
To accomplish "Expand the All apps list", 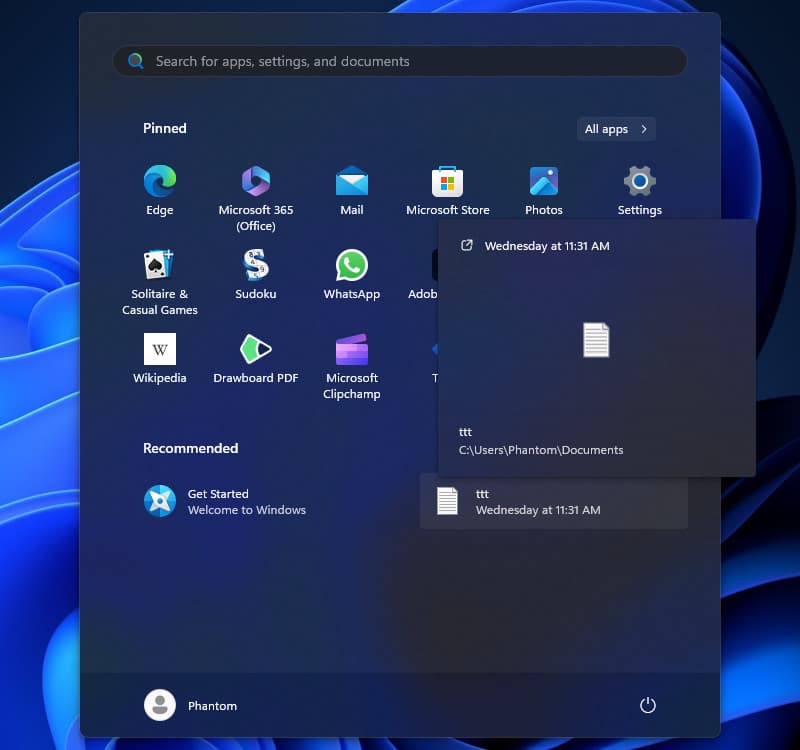I will click(616, 129).
